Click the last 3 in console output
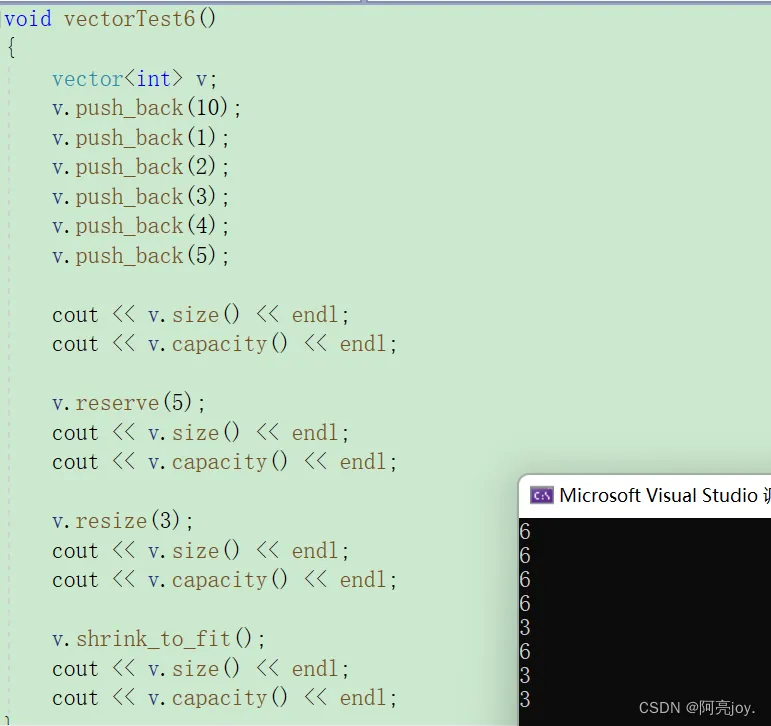This screenshot has height=726, width=771. click(x=525, y=699)
